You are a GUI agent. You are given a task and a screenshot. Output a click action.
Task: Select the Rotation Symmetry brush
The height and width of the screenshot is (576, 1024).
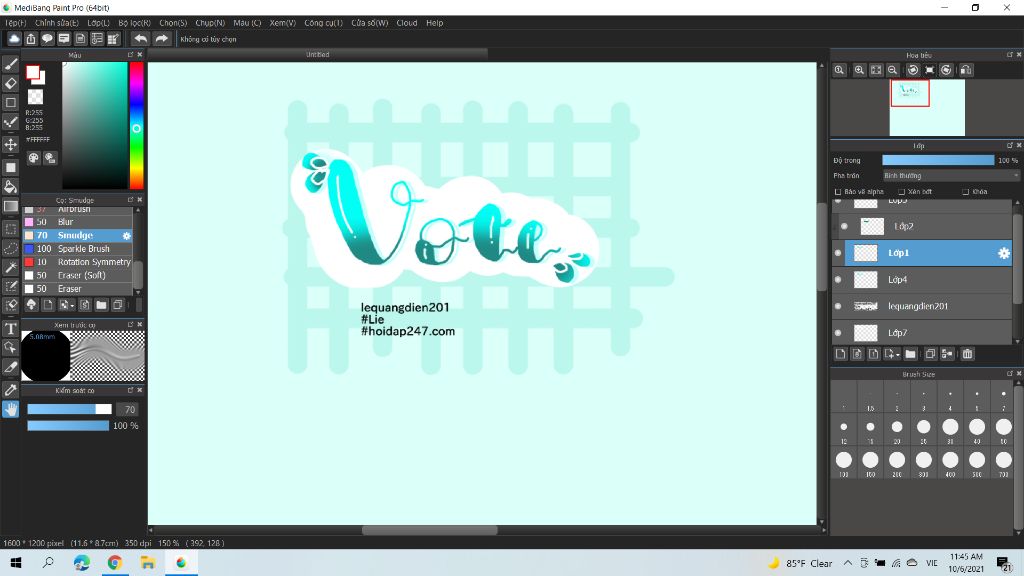(78, 262)
